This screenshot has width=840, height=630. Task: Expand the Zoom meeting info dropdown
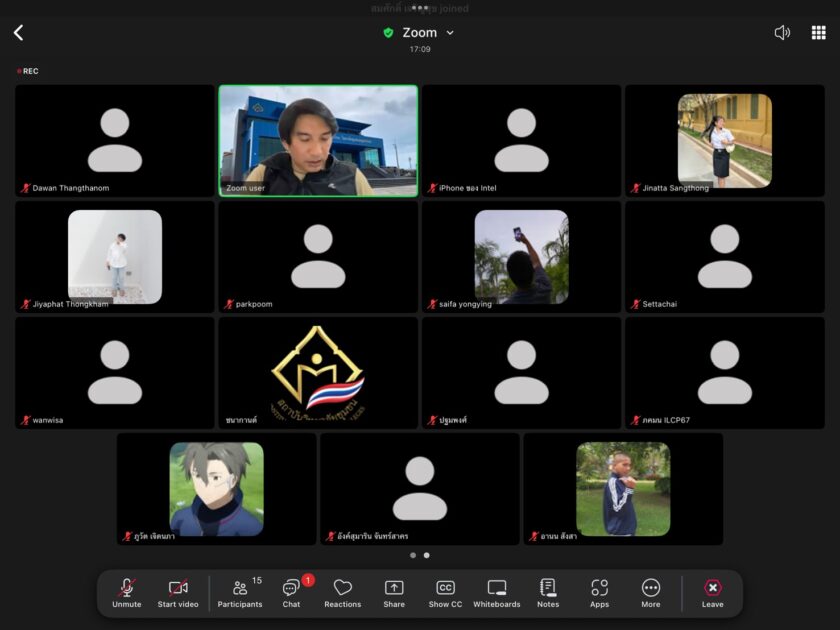coord(420,33)
